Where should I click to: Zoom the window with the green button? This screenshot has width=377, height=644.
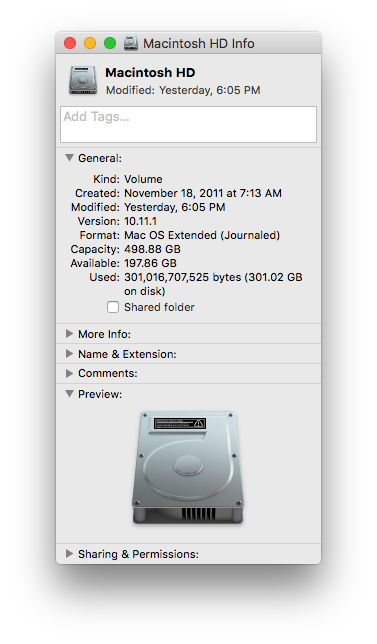click(110, 43)
